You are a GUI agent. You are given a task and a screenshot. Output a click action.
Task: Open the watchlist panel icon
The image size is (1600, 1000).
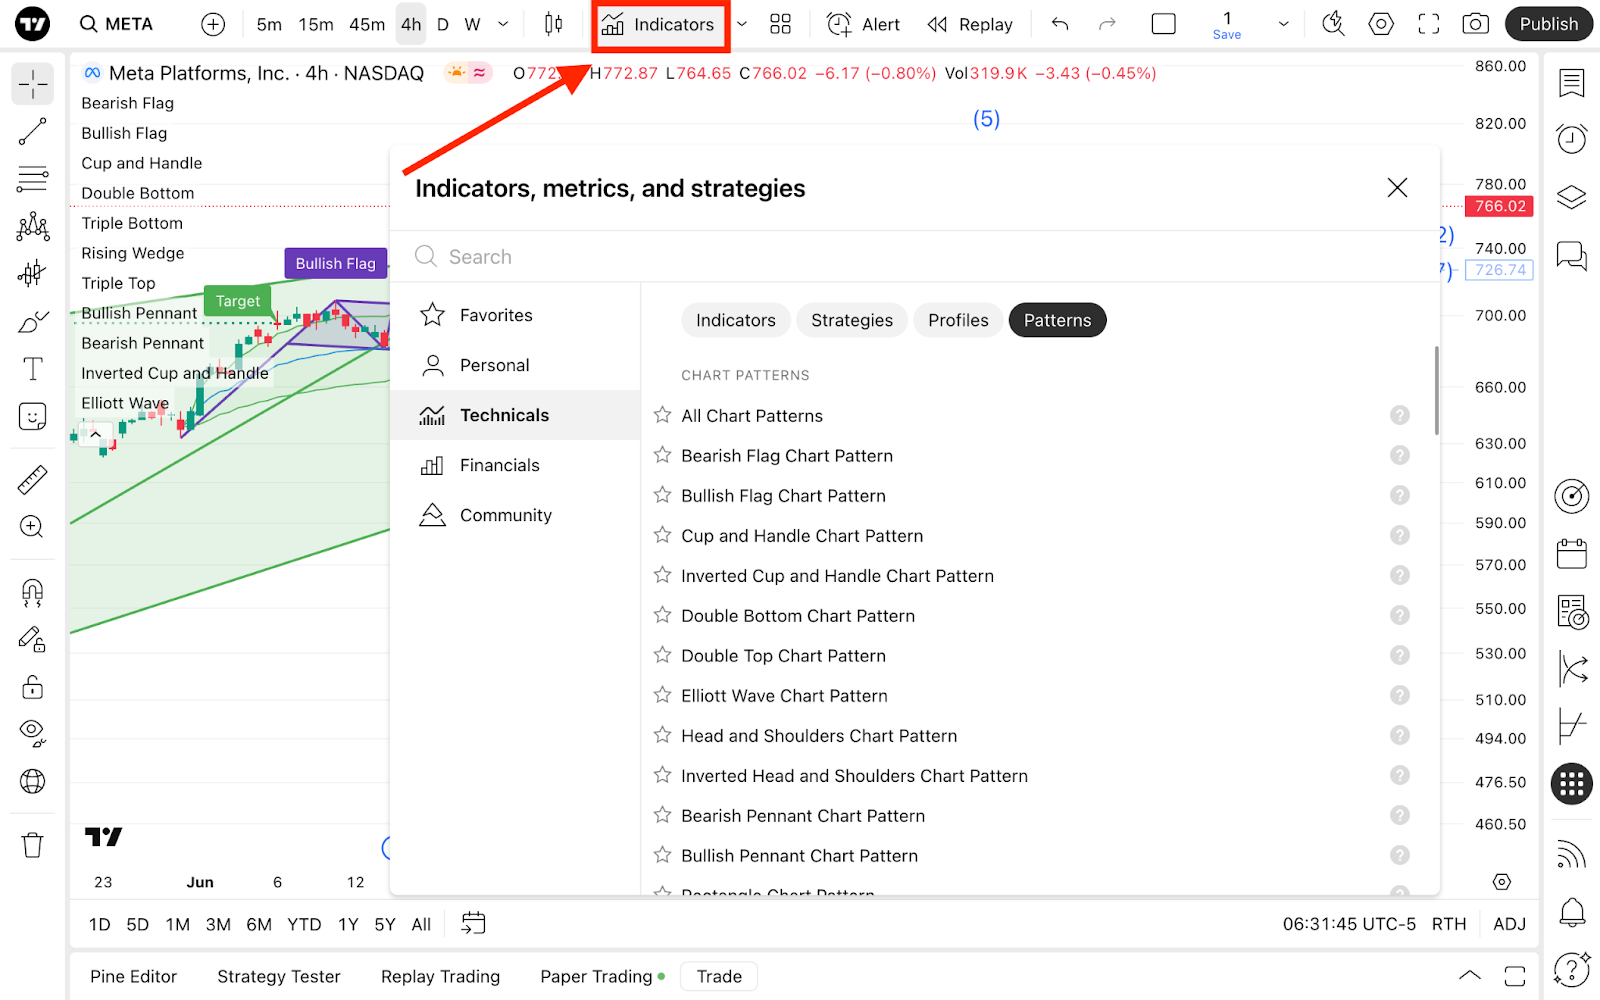click(x=1572, y=83)
